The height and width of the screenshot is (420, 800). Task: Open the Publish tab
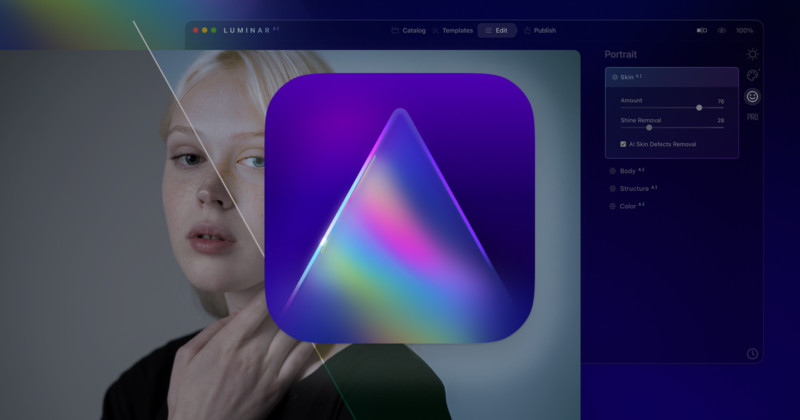[540, 31]
